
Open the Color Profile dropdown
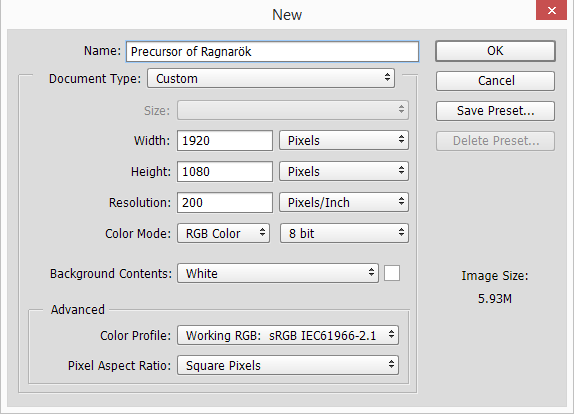[x=288, y=335]
